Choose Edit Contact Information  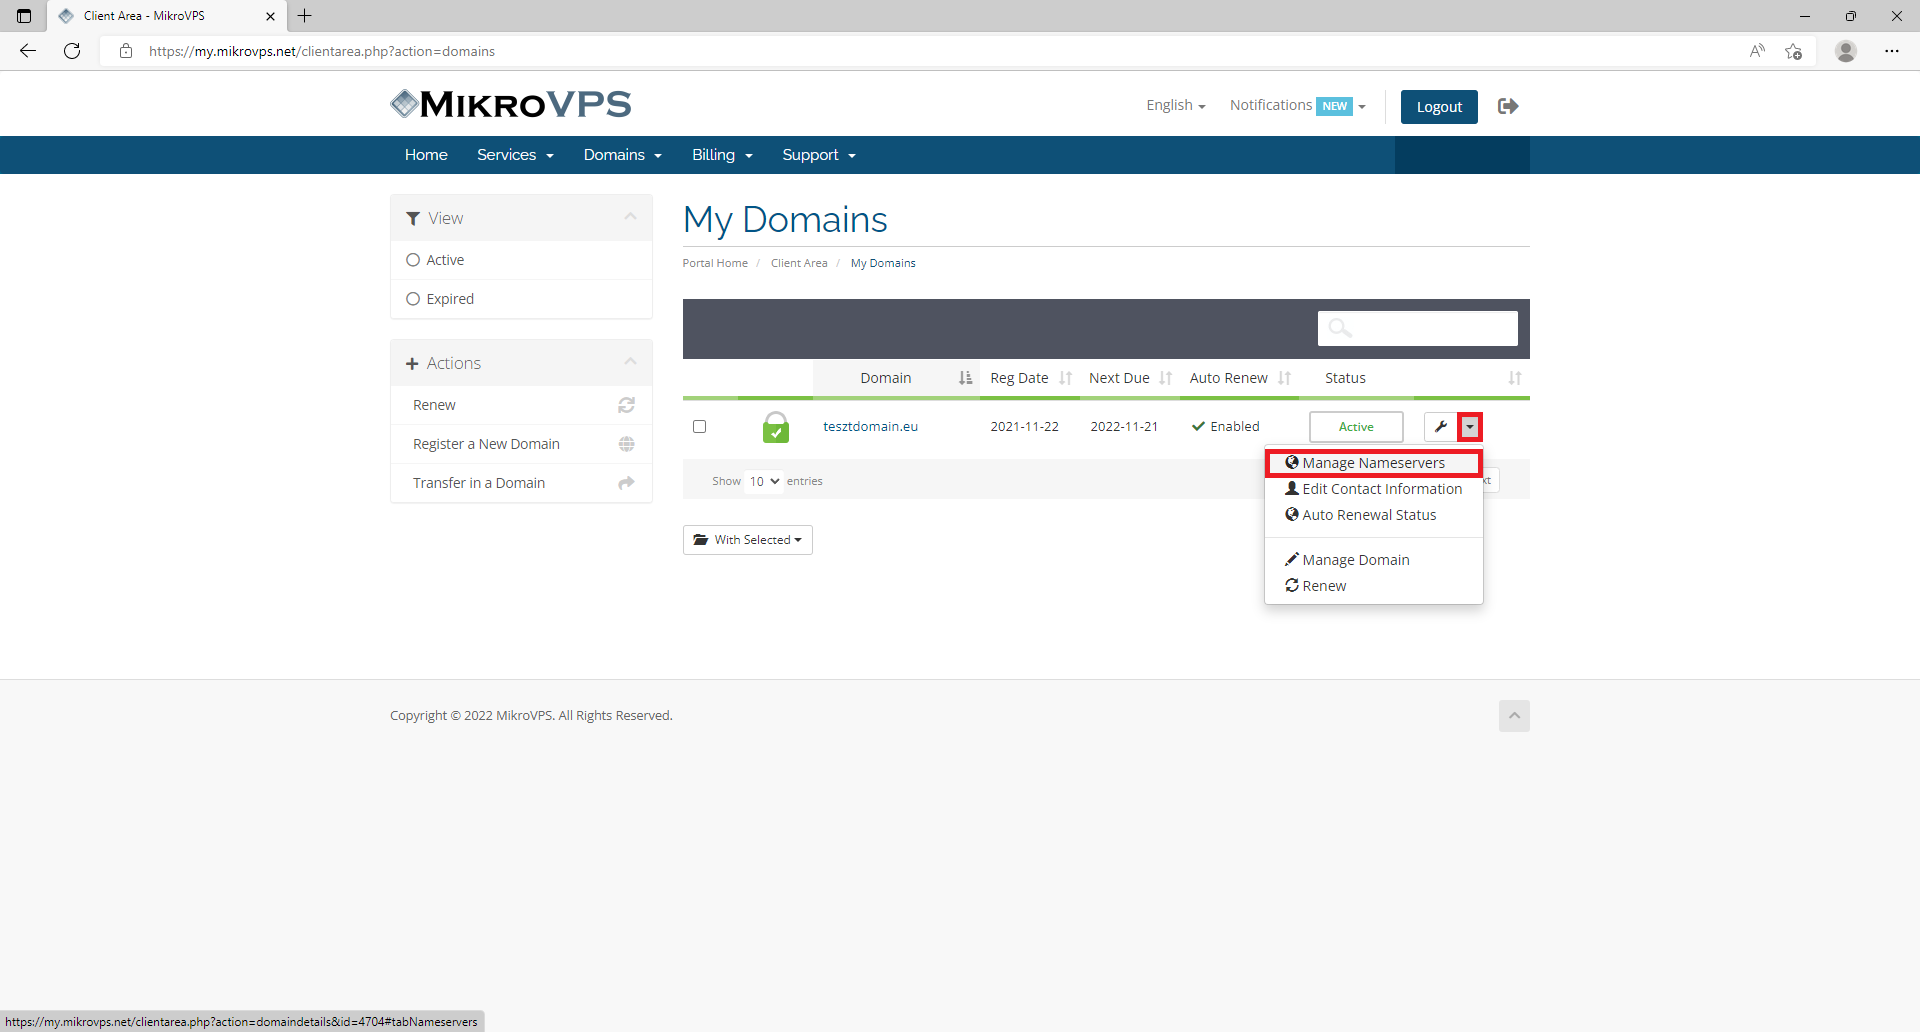point(1373,489)
